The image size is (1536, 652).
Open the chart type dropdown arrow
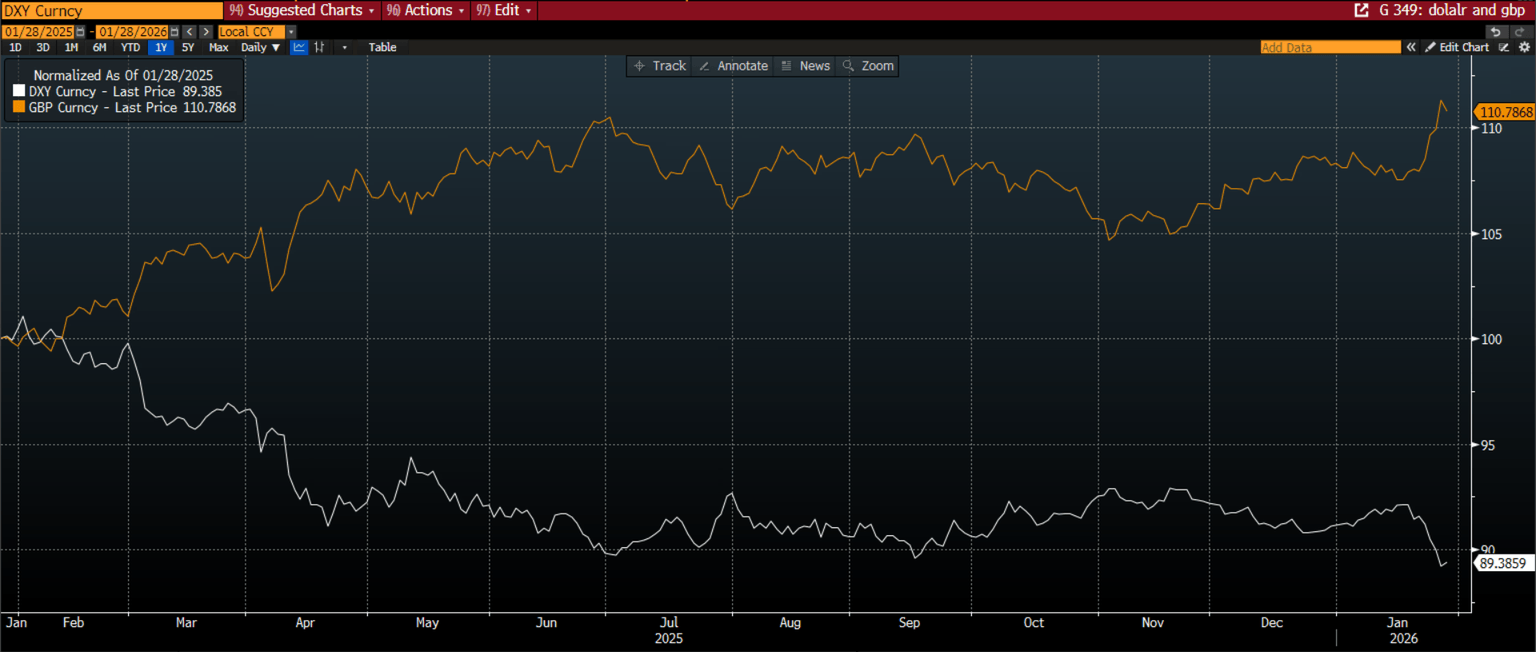point(345,47)
